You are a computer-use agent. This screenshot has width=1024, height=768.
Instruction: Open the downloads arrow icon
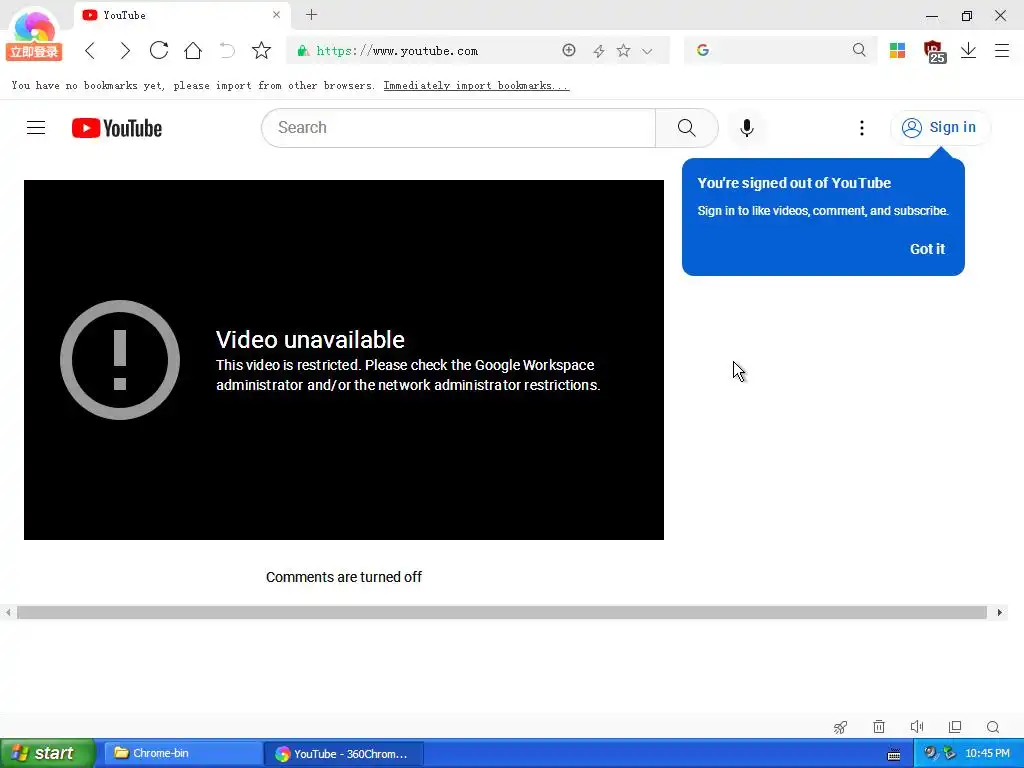[x=968, y=50]
